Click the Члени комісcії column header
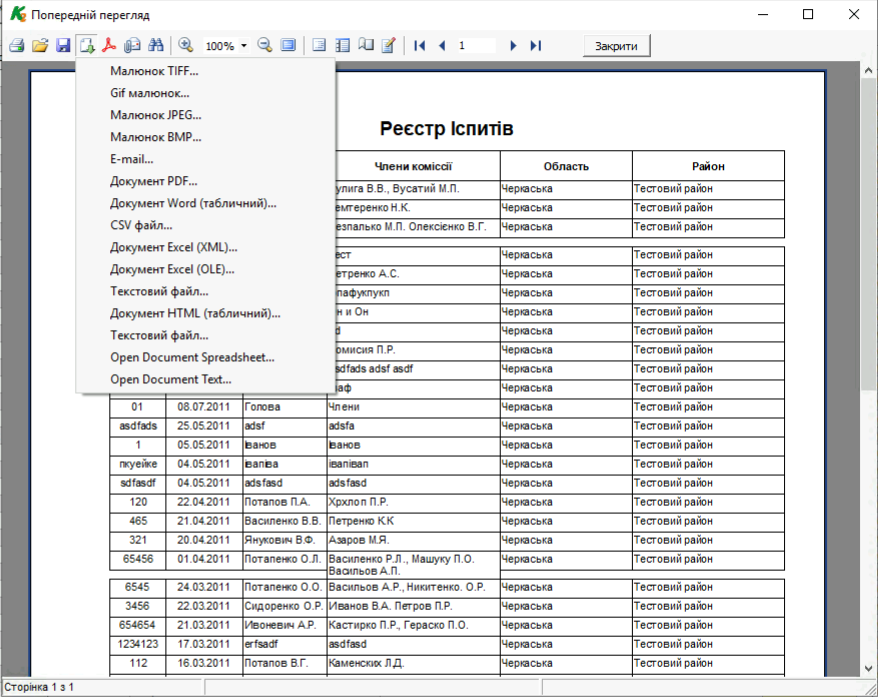The height and width of the screenshot is (697, 878). click(413, 166)
